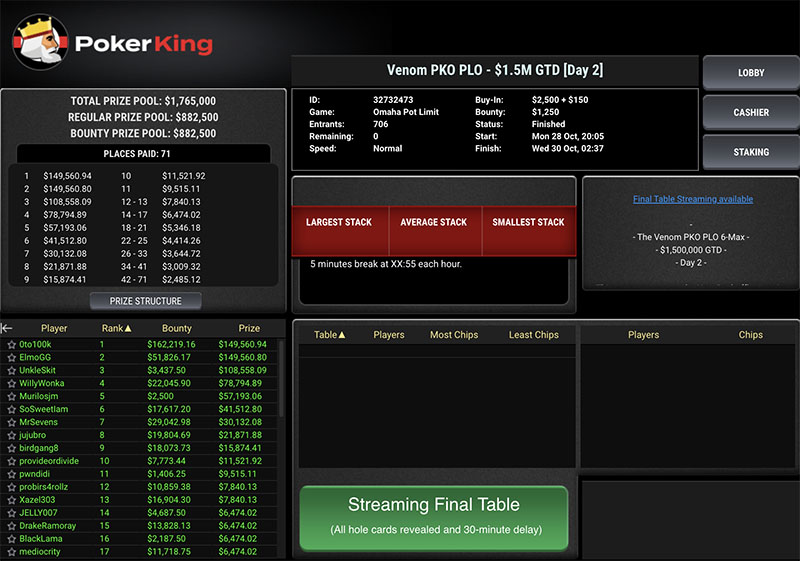Click the star next to Xazel303
This screenshot has width=800, height=561.
[11, 500]
